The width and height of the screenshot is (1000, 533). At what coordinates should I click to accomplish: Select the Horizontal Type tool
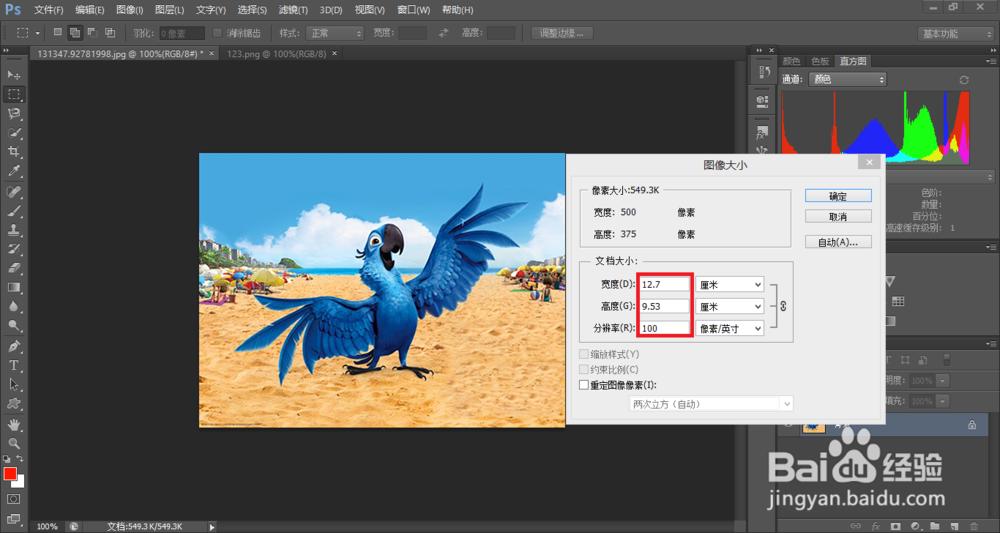pyautogui.click(x=13, y=365)
